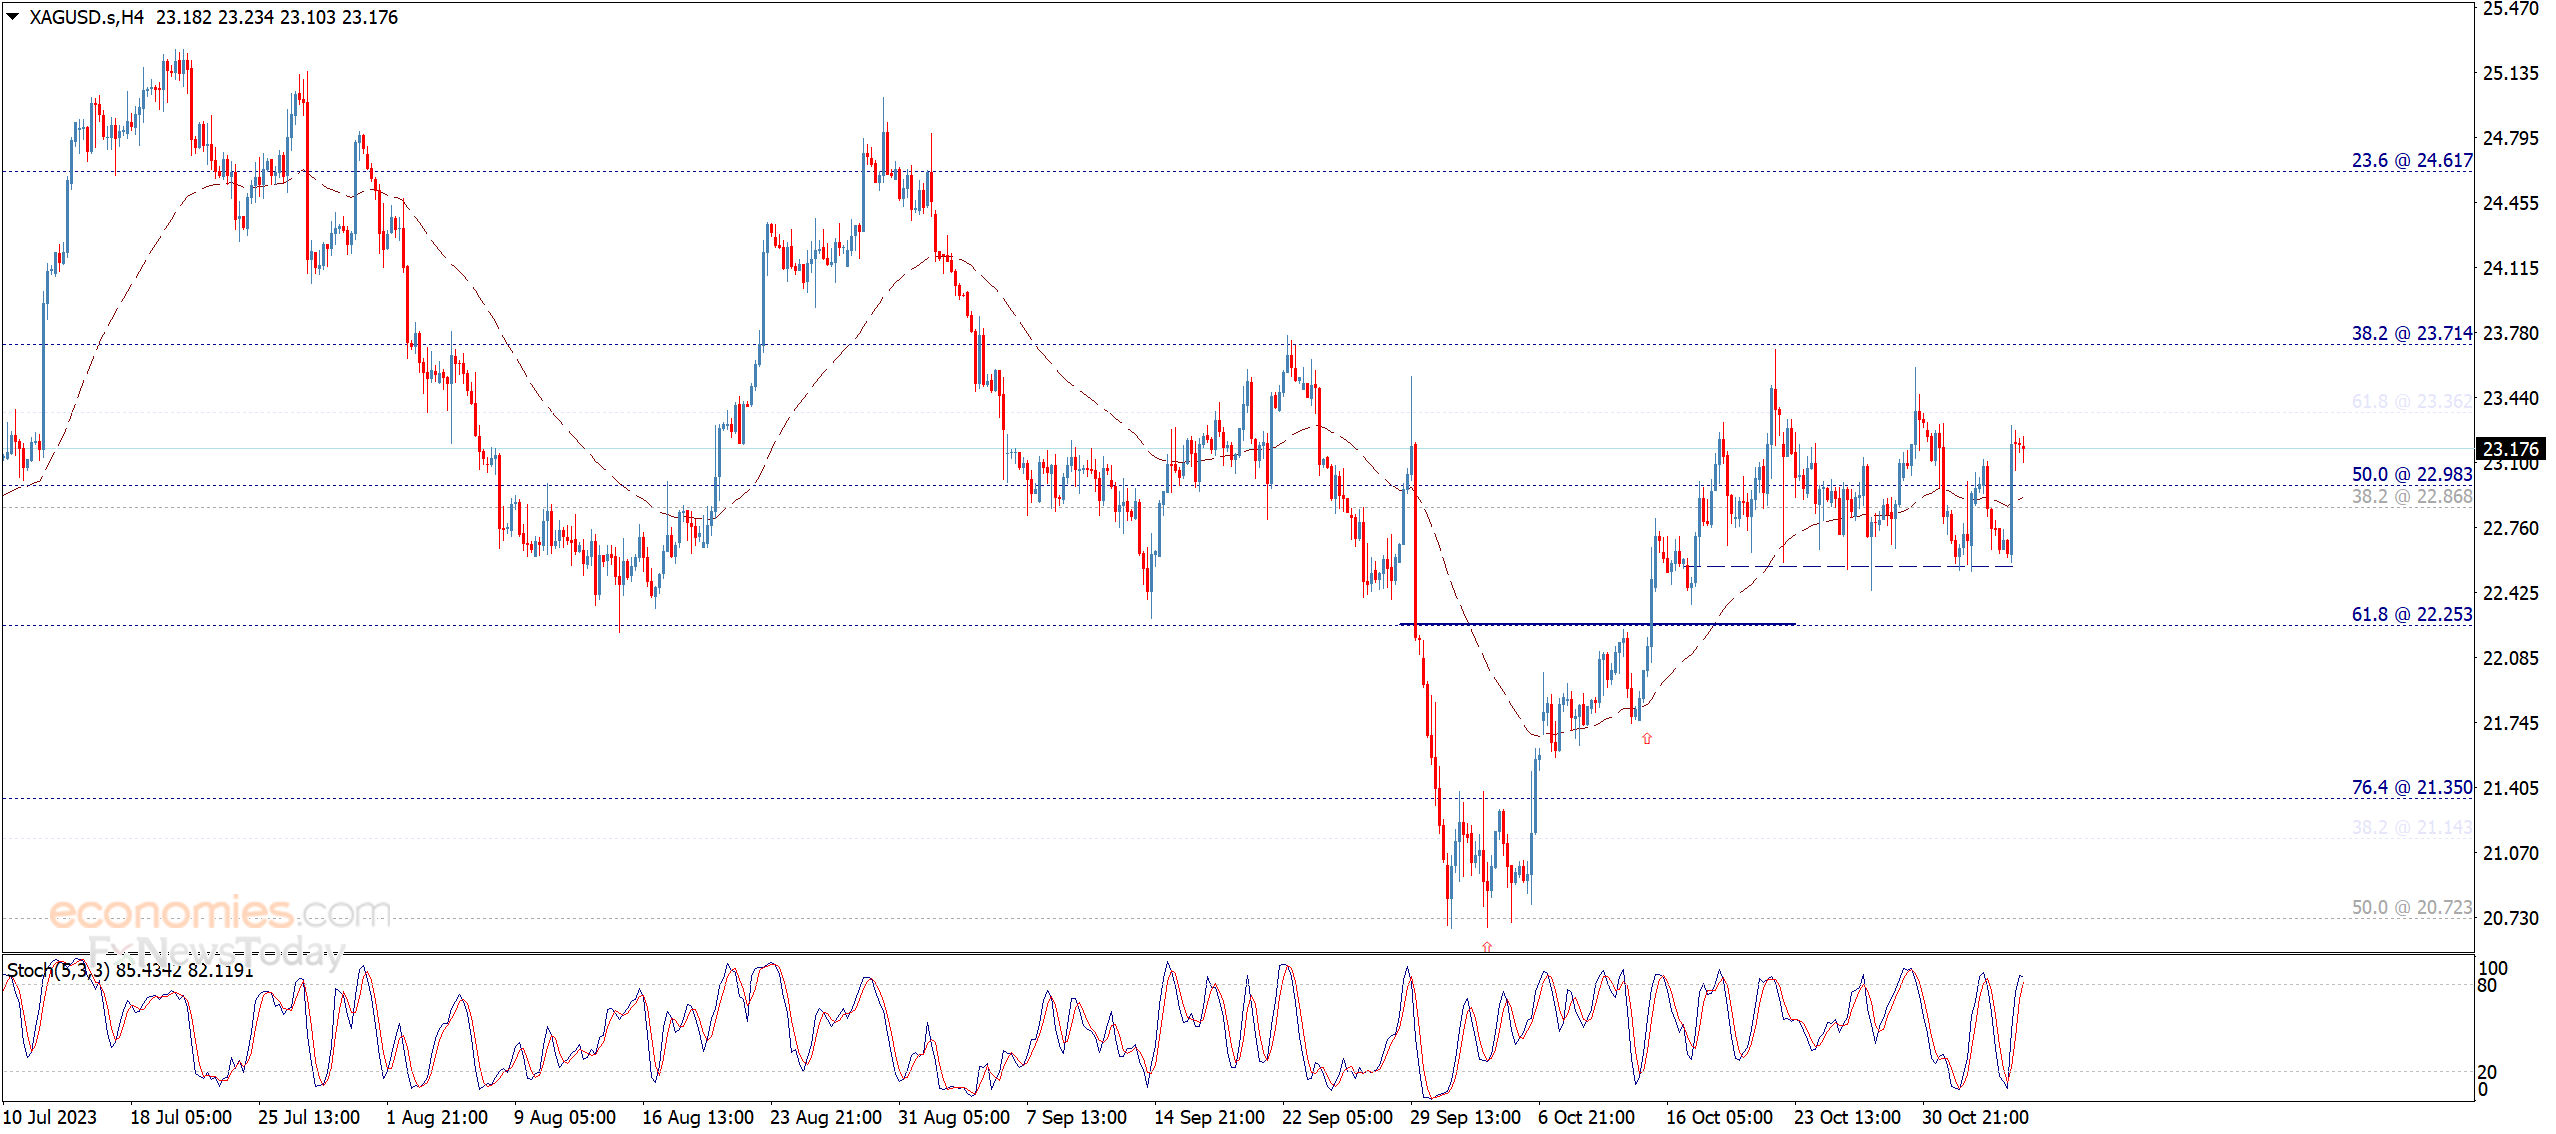The height and width of the screenshot is (1134, 2556).
Task: Click the 25 Jul 13:00 date label
Action: [309, 1117]
